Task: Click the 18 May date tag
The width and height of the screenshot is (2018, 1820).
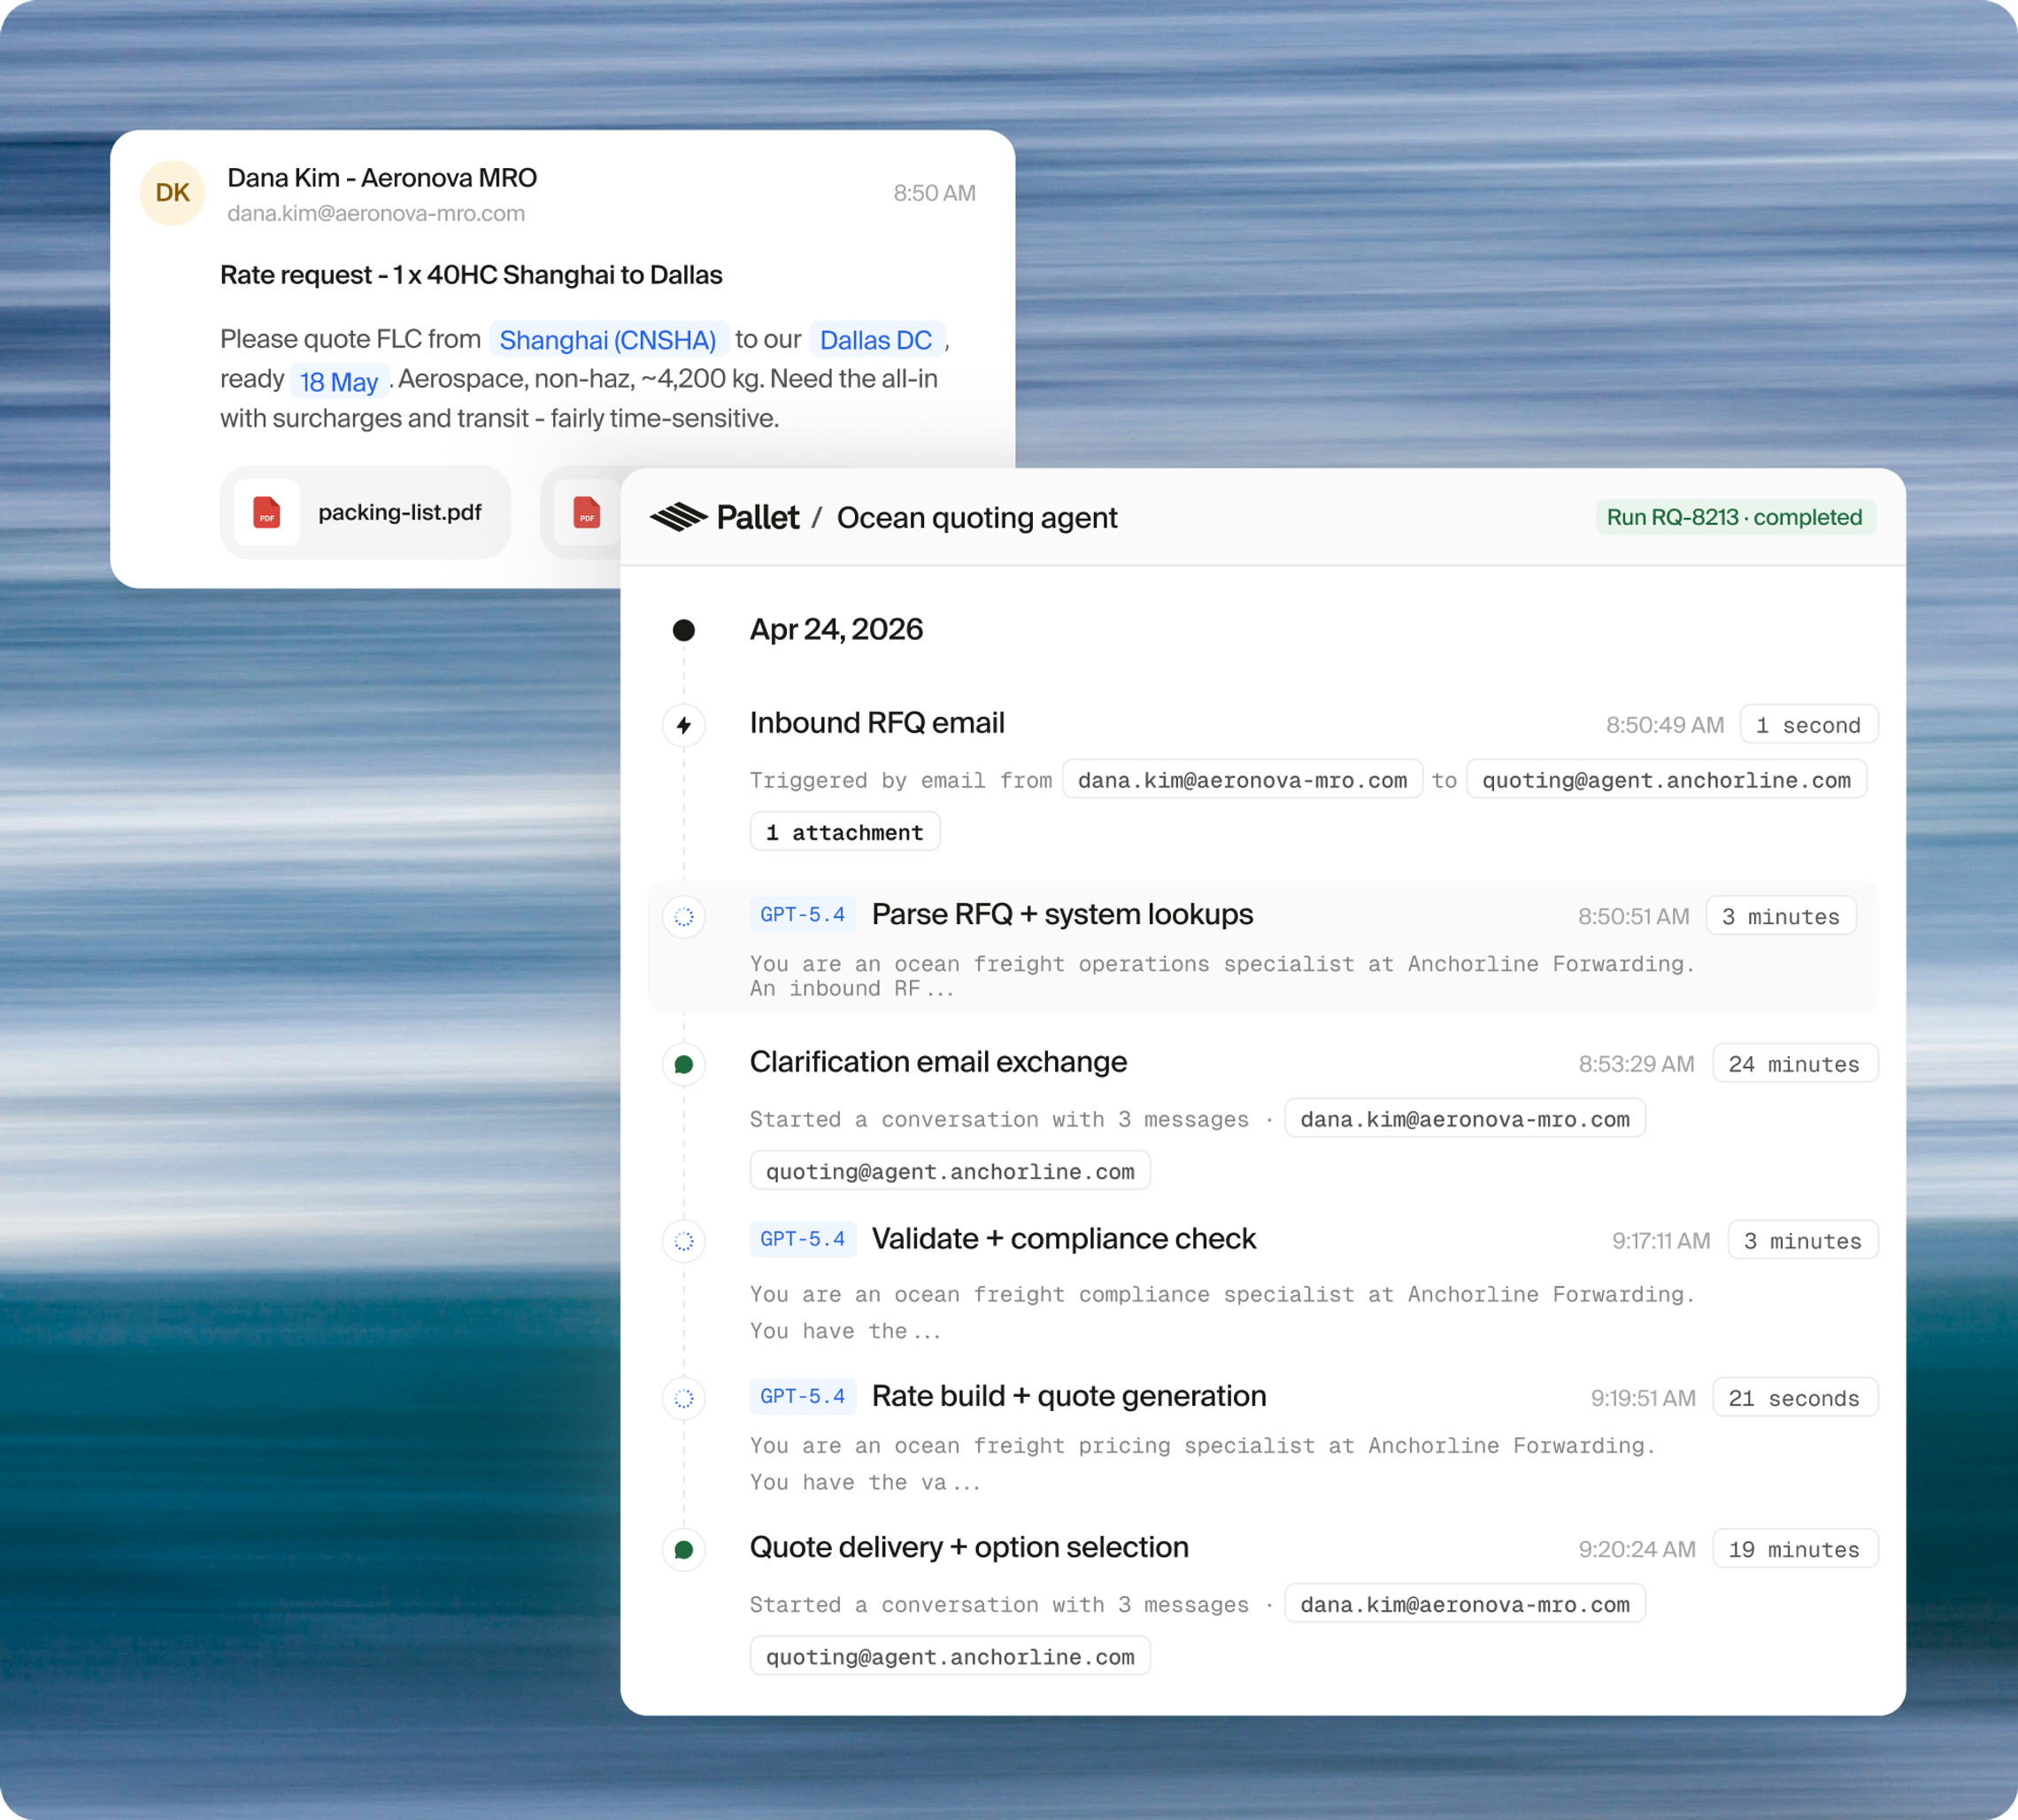Action: click(339, 381)
